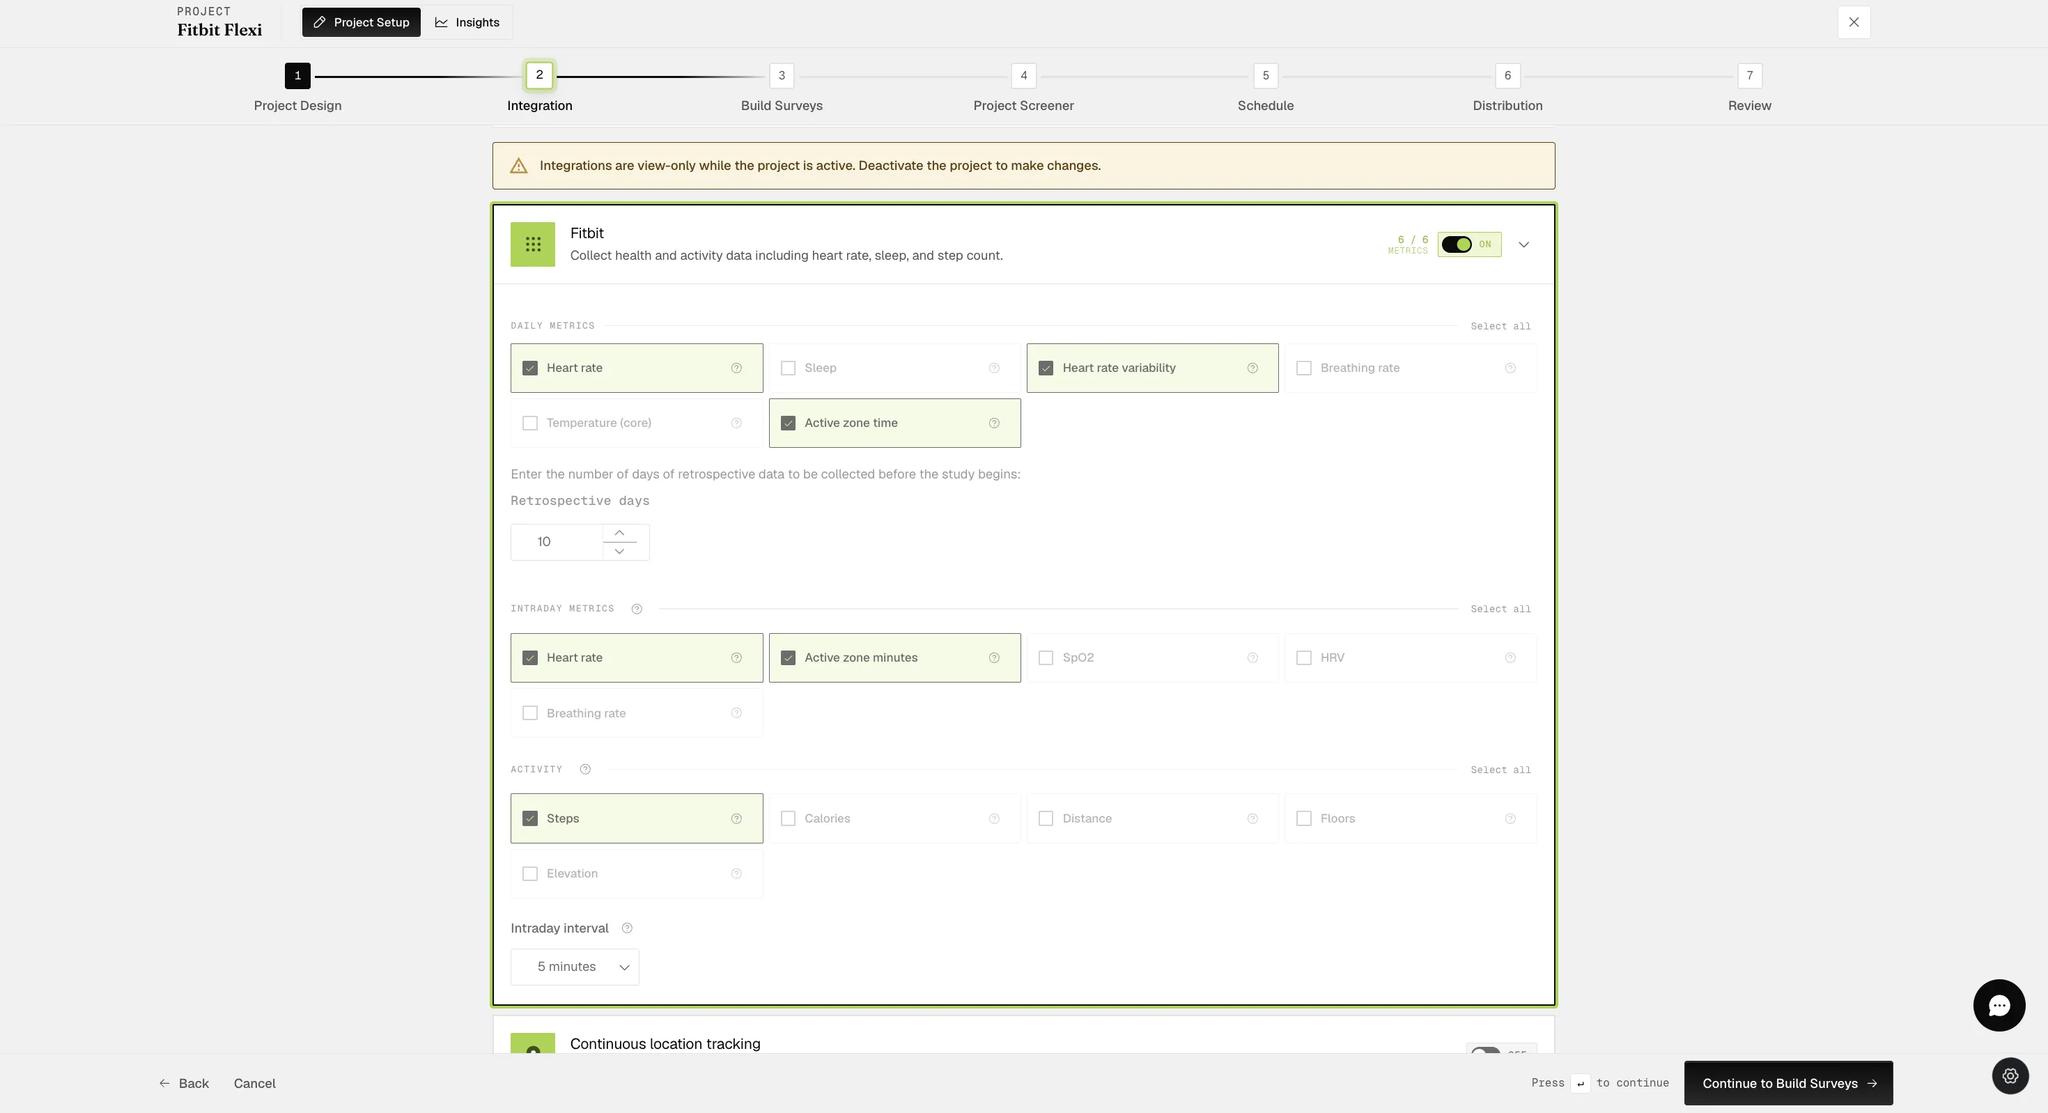The height and width of the screenshot is (1113, 2048).
Task: Open help icon for Steps
Action: pyautogui.click(x=736, y=819)
